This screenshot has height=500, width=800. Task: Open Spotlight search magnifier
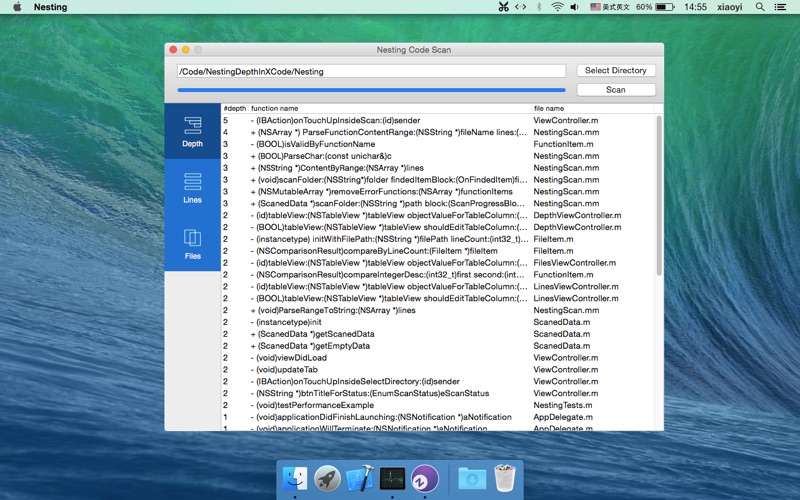[760, 7]
